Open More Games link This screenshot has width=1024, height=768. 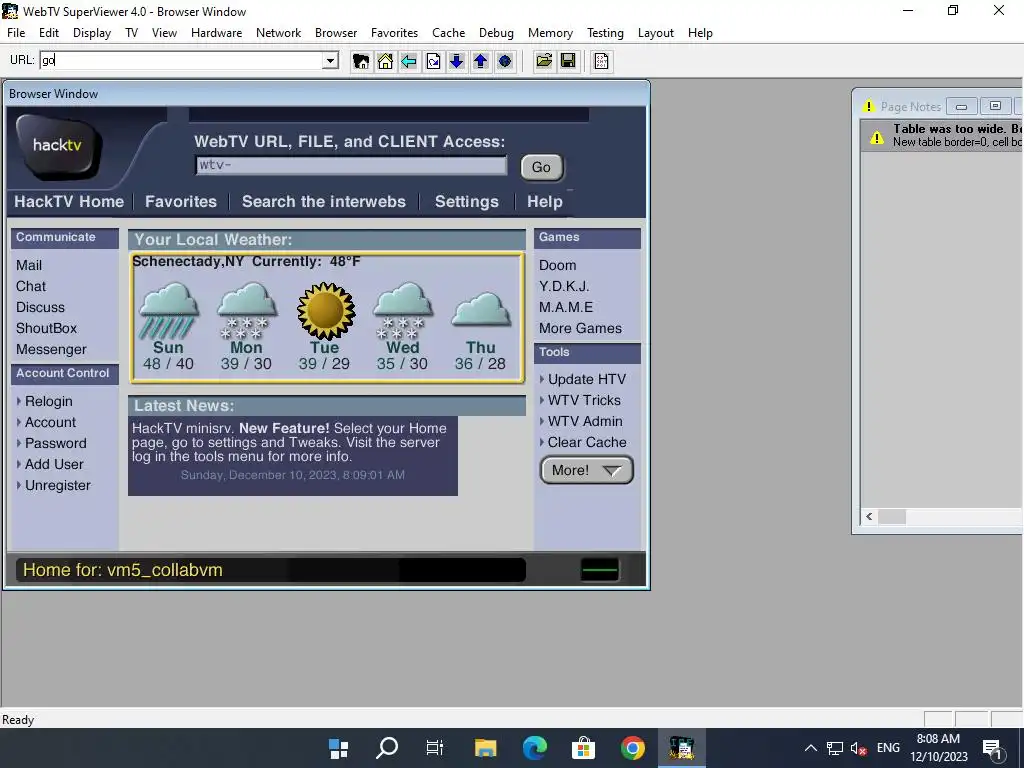point(581,328)
